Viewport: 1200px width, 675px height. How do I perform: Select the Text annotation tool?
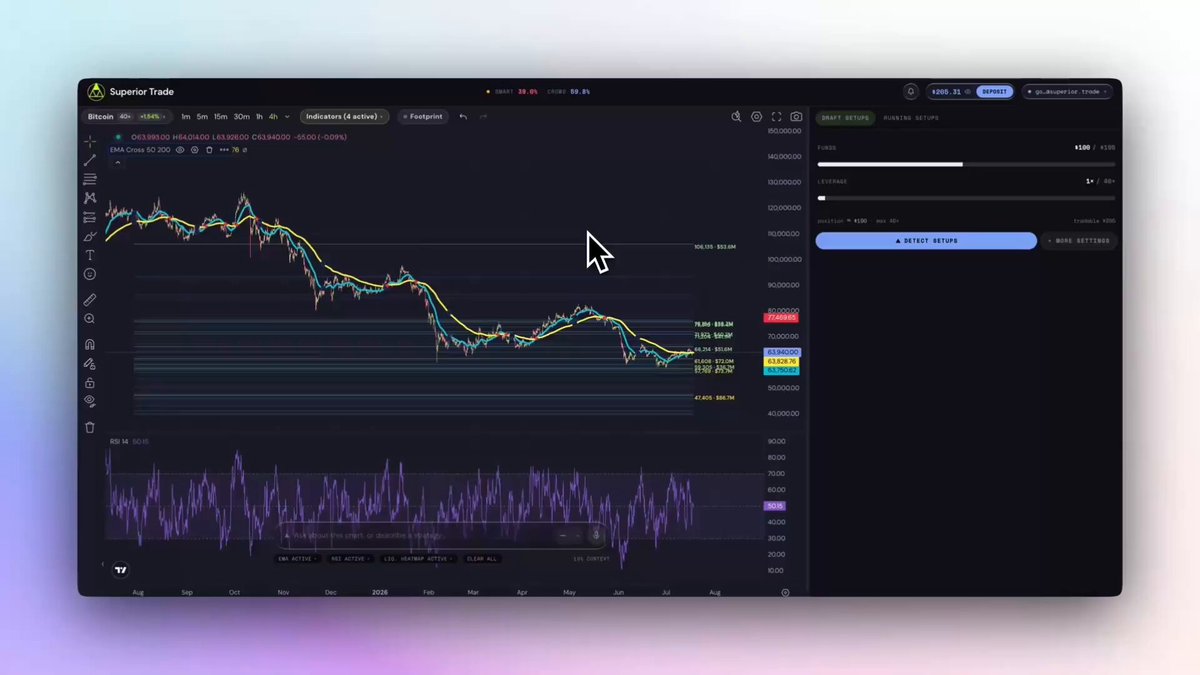[90, 255]
